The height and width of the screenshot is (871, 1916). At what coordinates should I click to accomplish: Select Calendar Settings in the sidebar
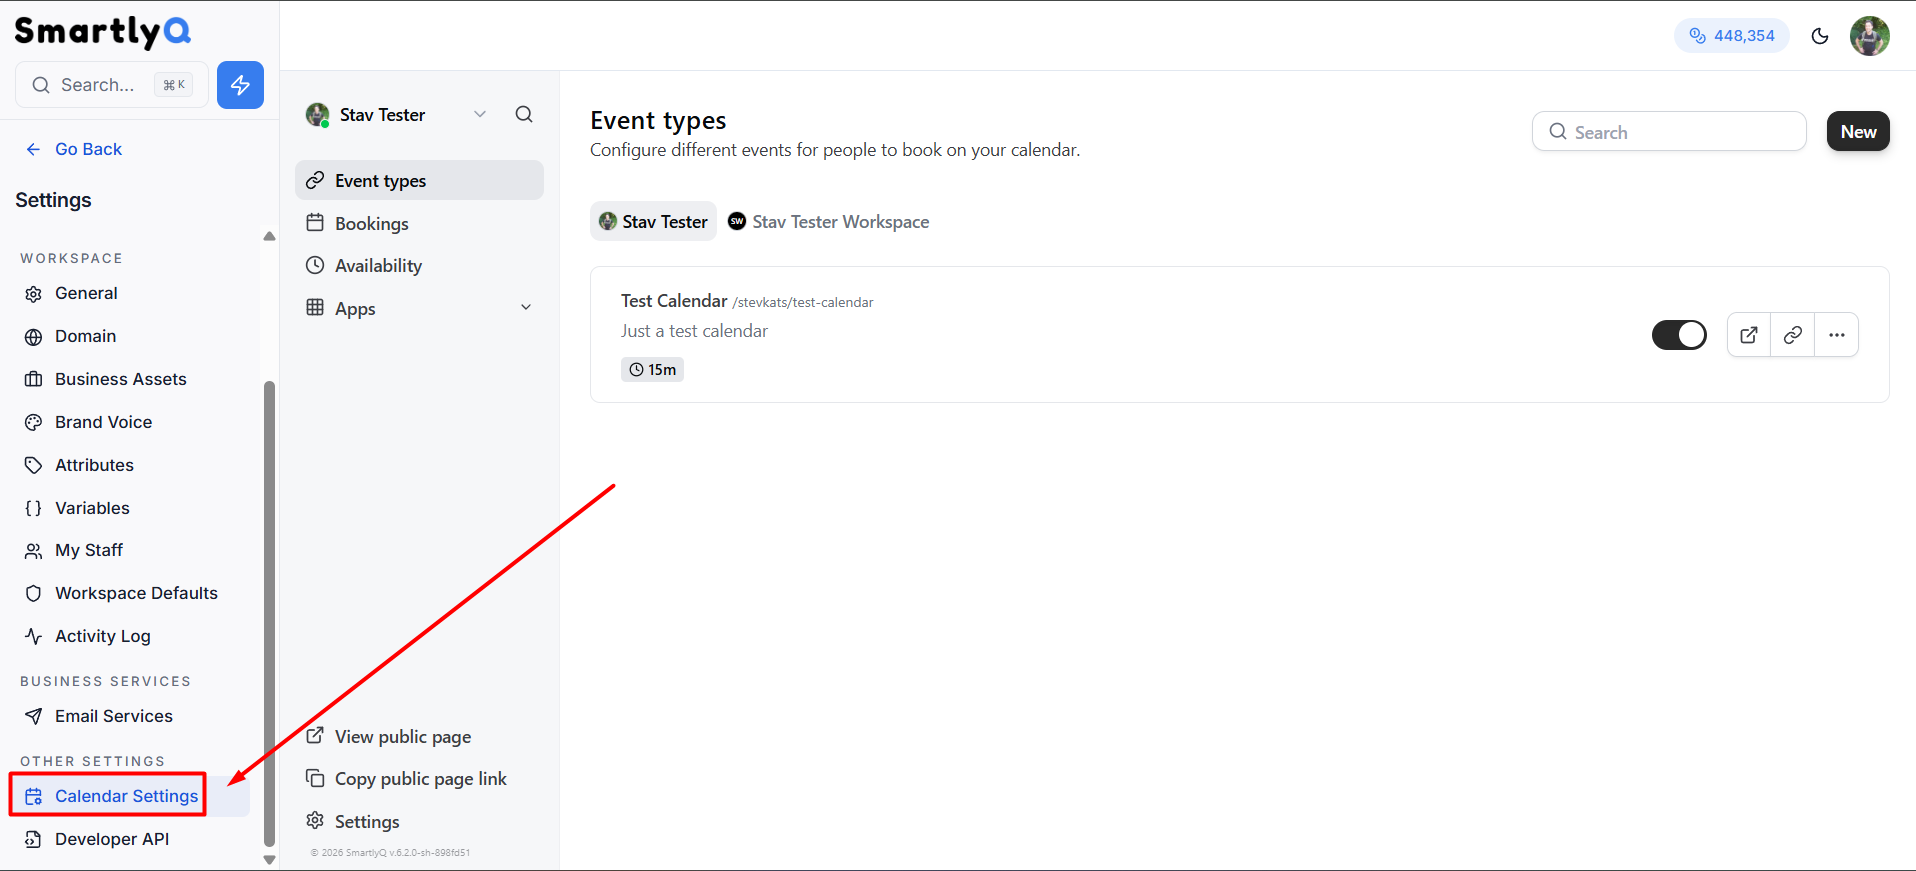pos(130,796)
